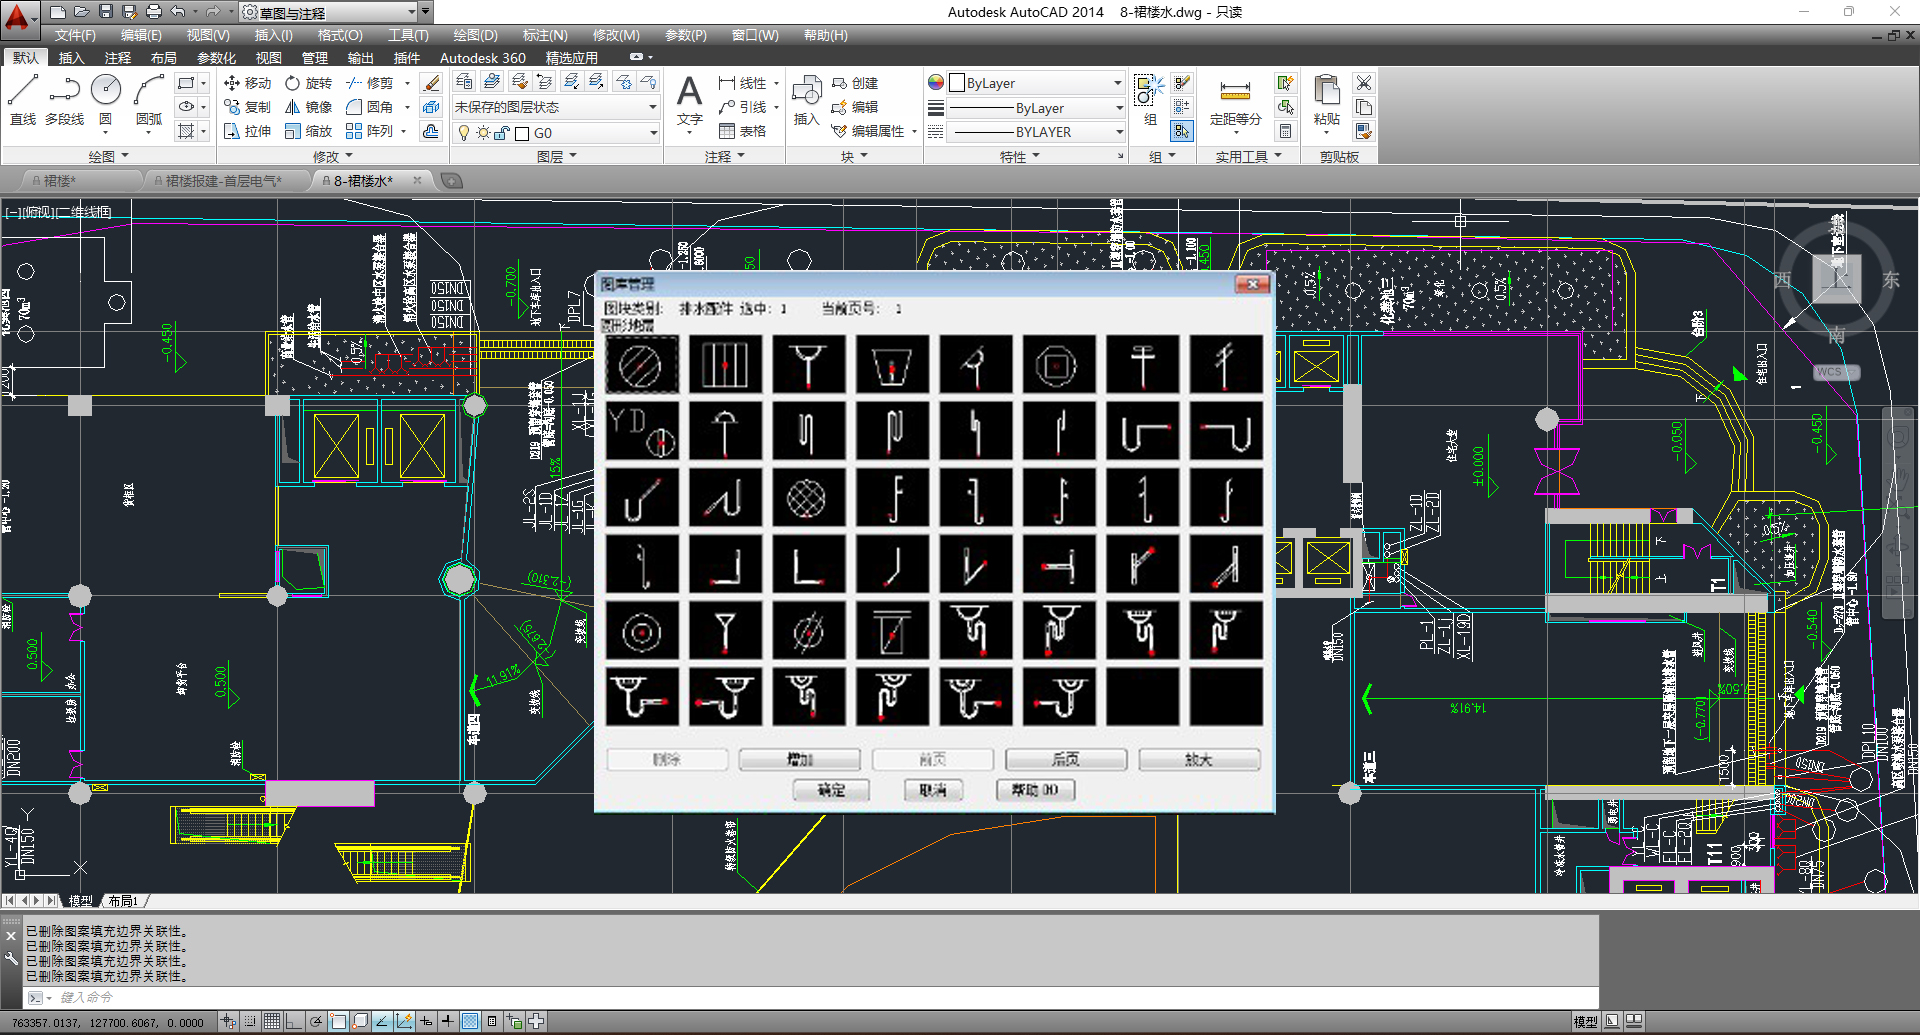The image size is (1920, 1035).
Task: Expand the G0 layer dropdown list
Action: coord(653,133)
